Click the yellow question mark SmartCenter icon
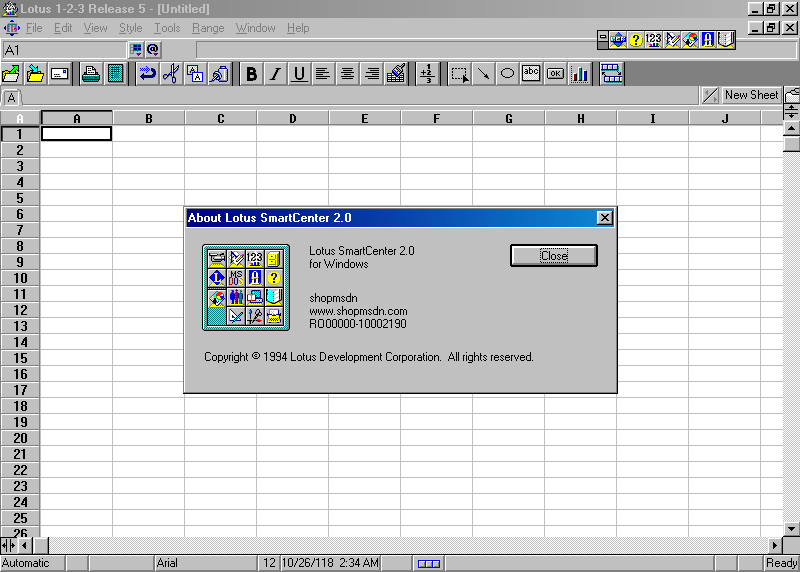This screenshot has height=572, width=800. (636, 40)
